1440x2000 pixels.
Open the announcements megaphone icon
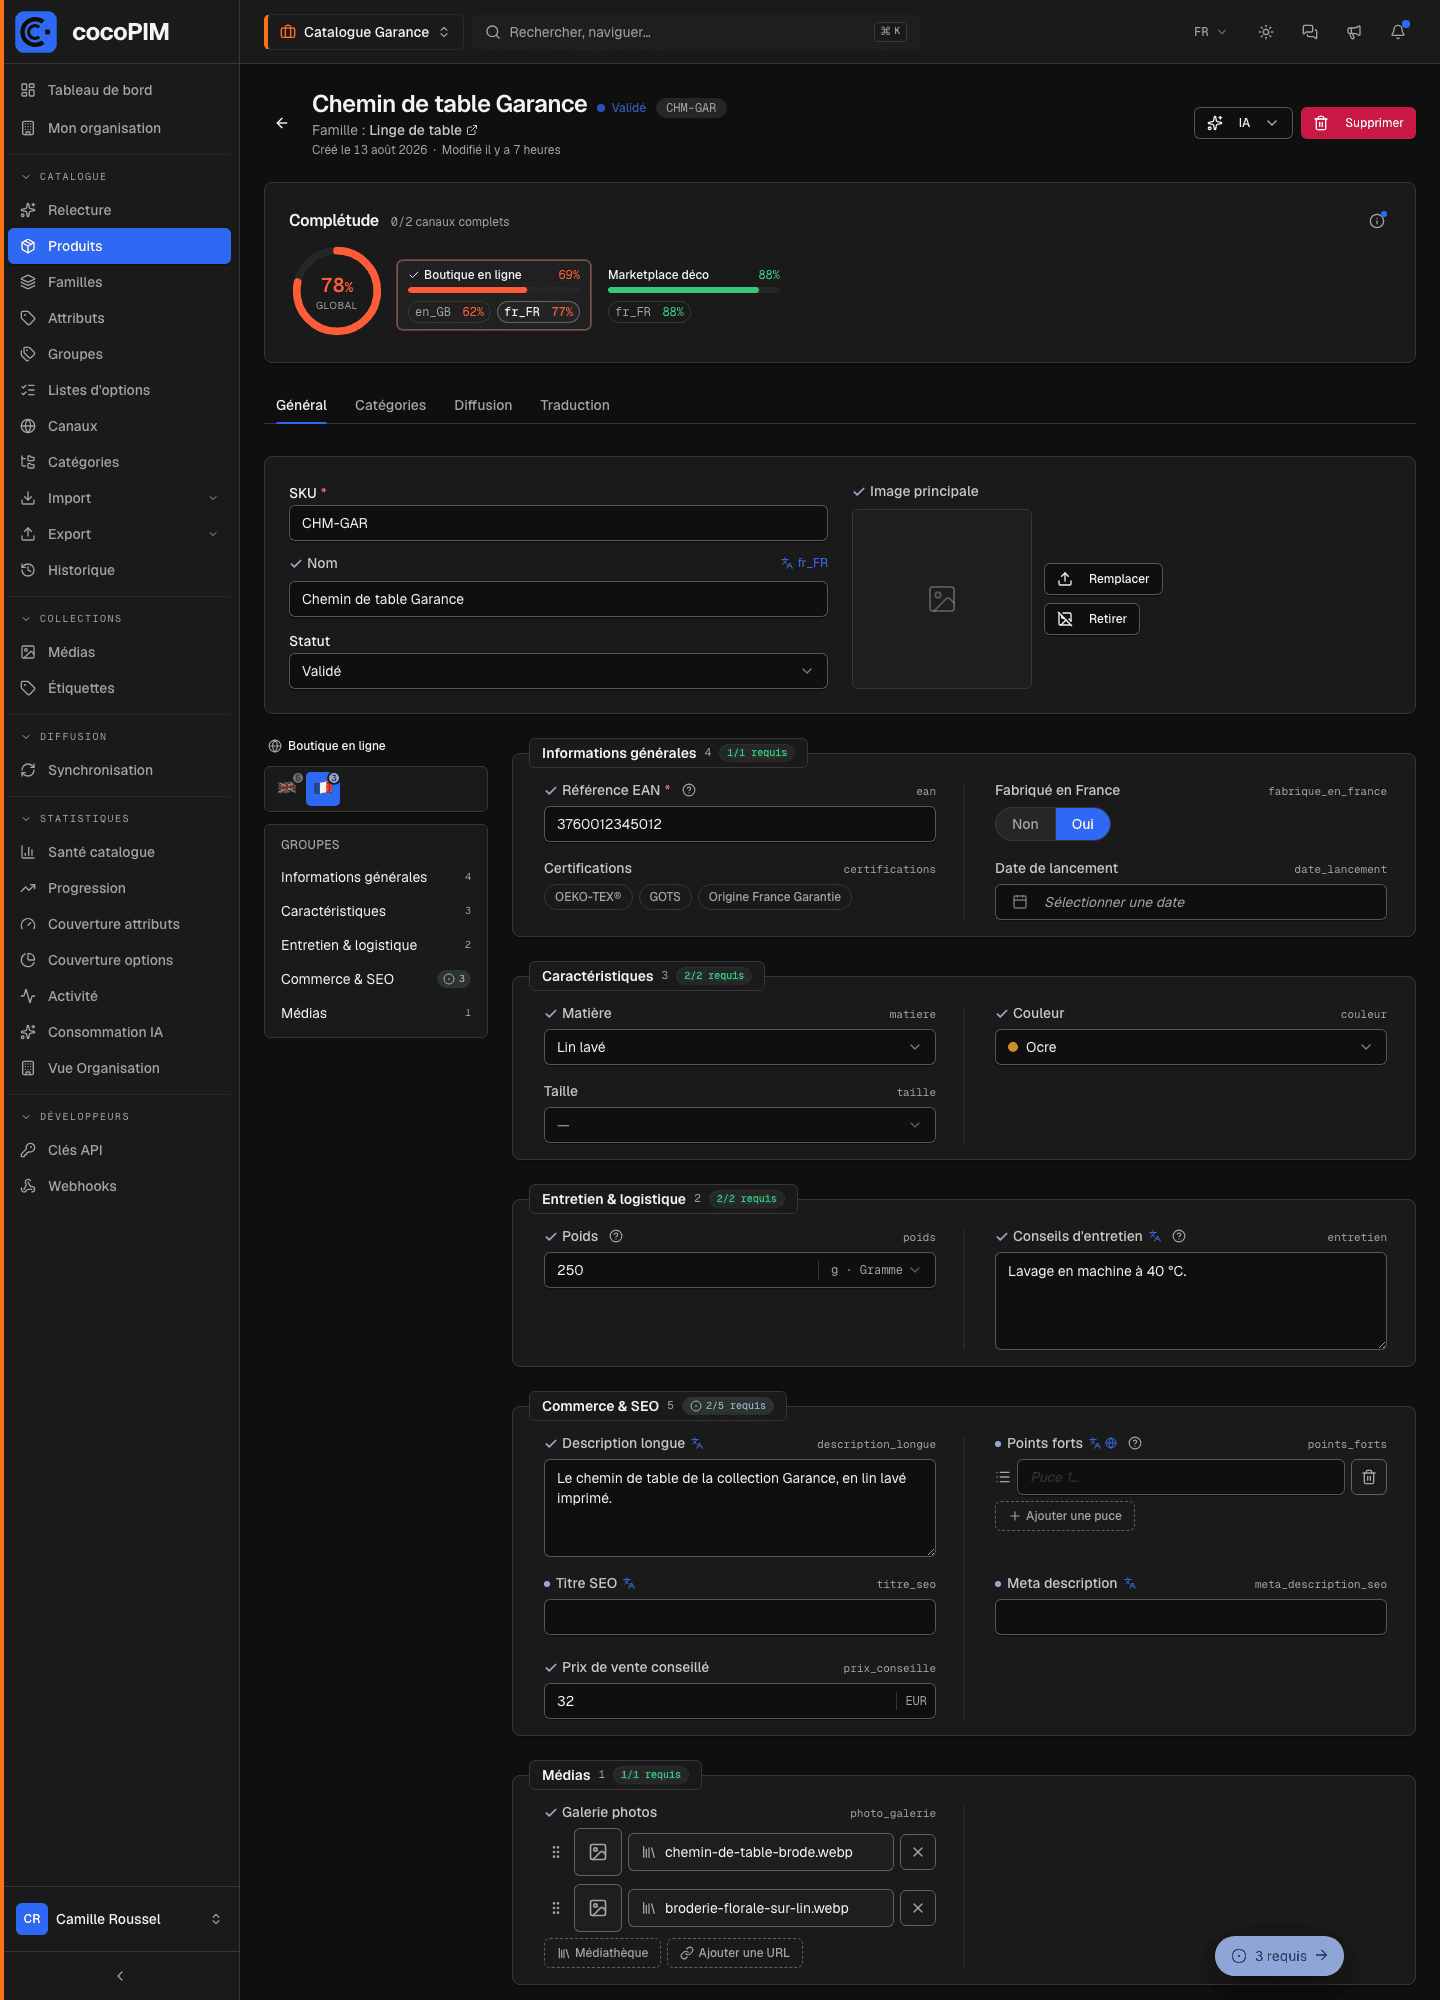coord(1354,32)
